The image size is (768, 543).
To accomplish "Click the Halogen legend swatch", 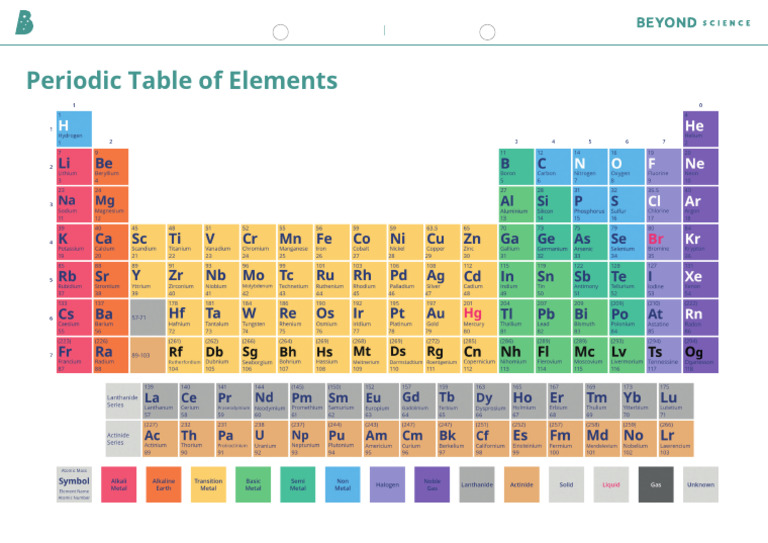I will click(387, 484).
